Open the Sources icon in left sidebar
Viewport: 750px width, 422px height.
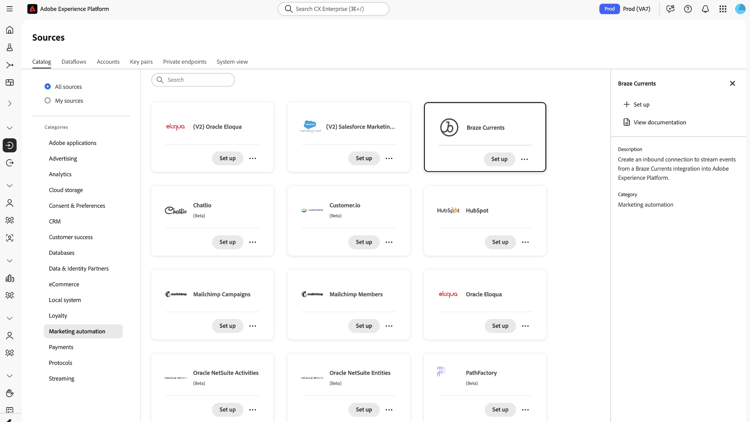10,145
